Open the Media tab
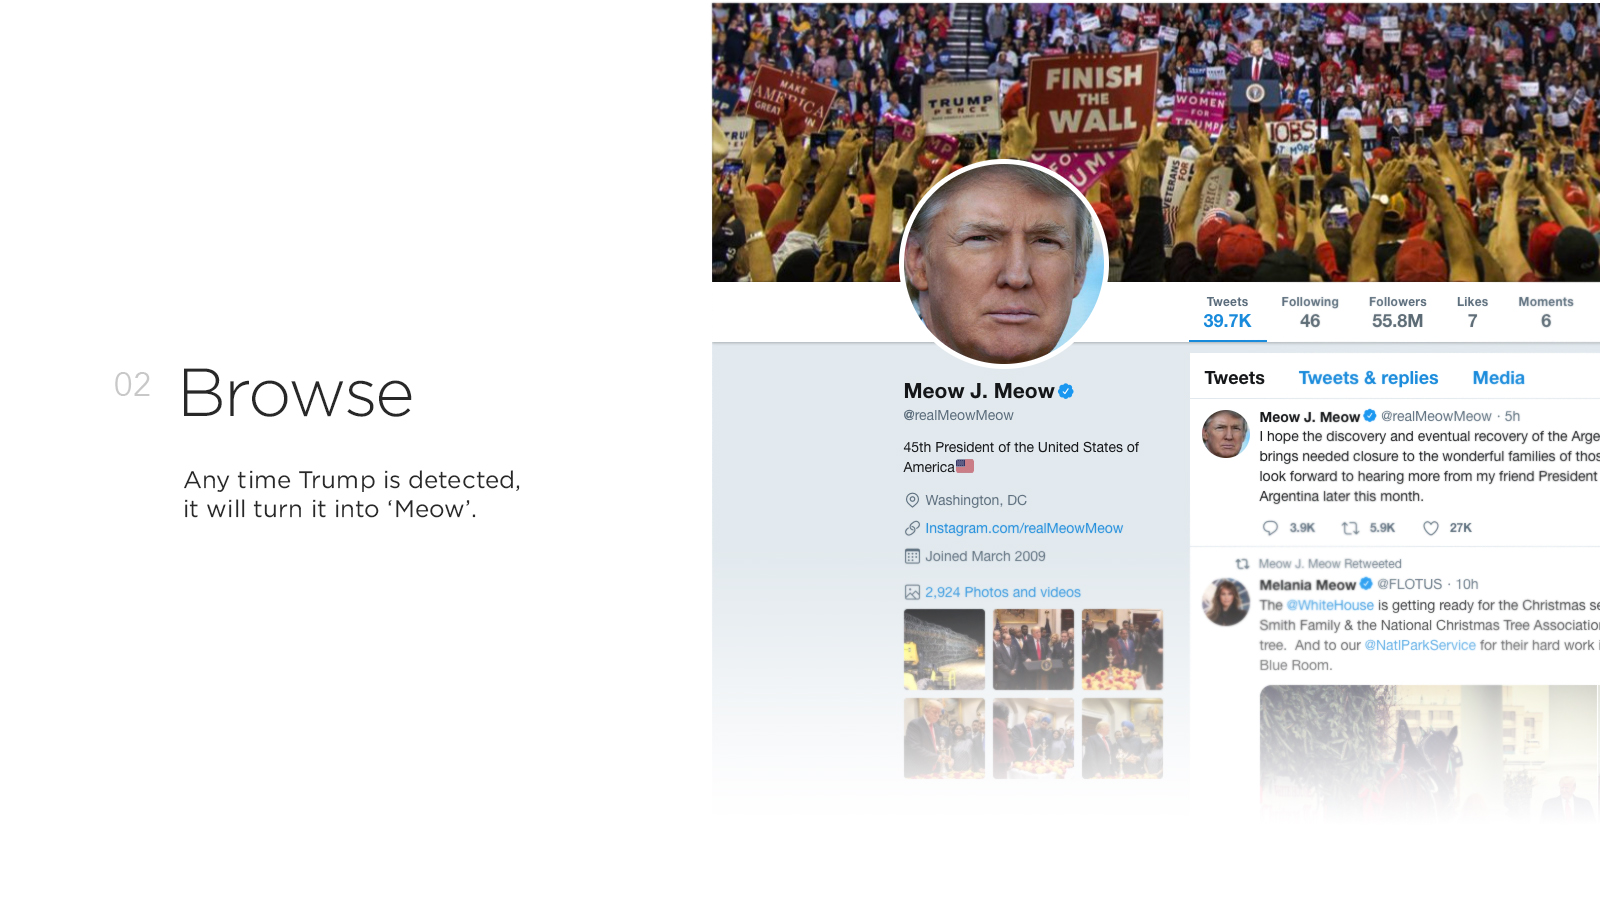Viewport: 1600px width, 910px height. (1498, 378)
